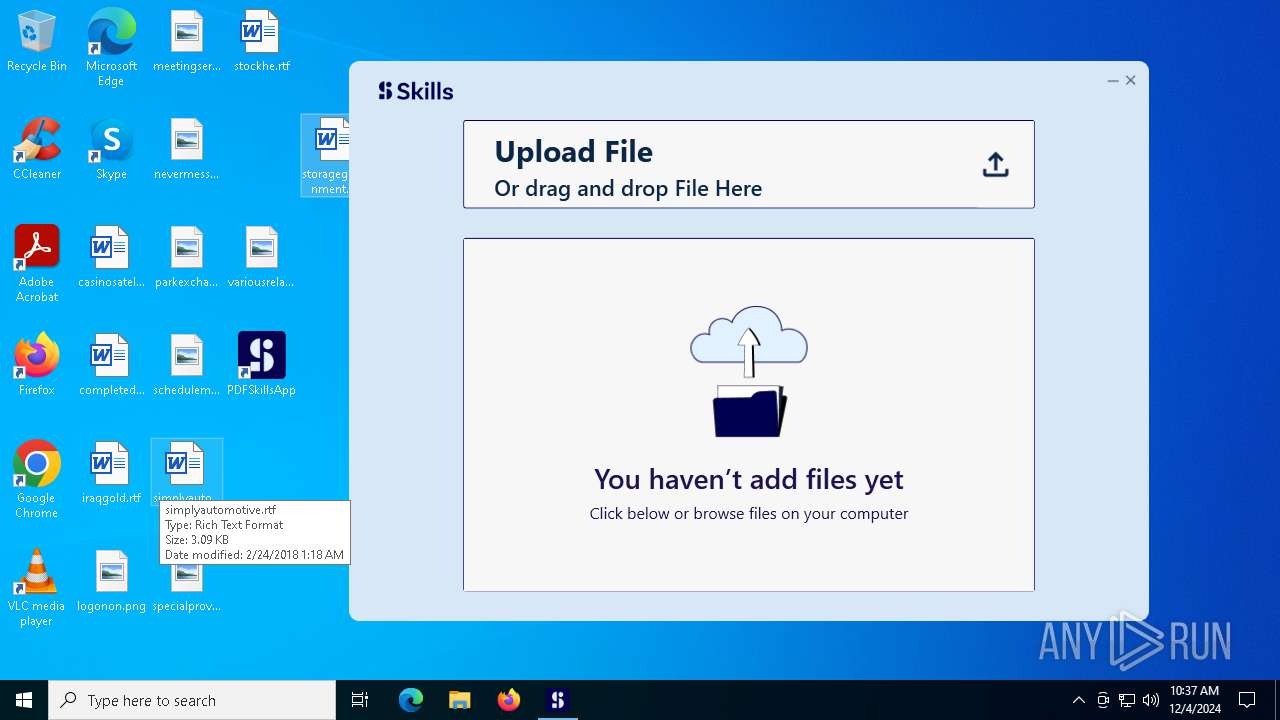Select the storageg... document icon
The image size is (1280, 720).
coord(326,155)
